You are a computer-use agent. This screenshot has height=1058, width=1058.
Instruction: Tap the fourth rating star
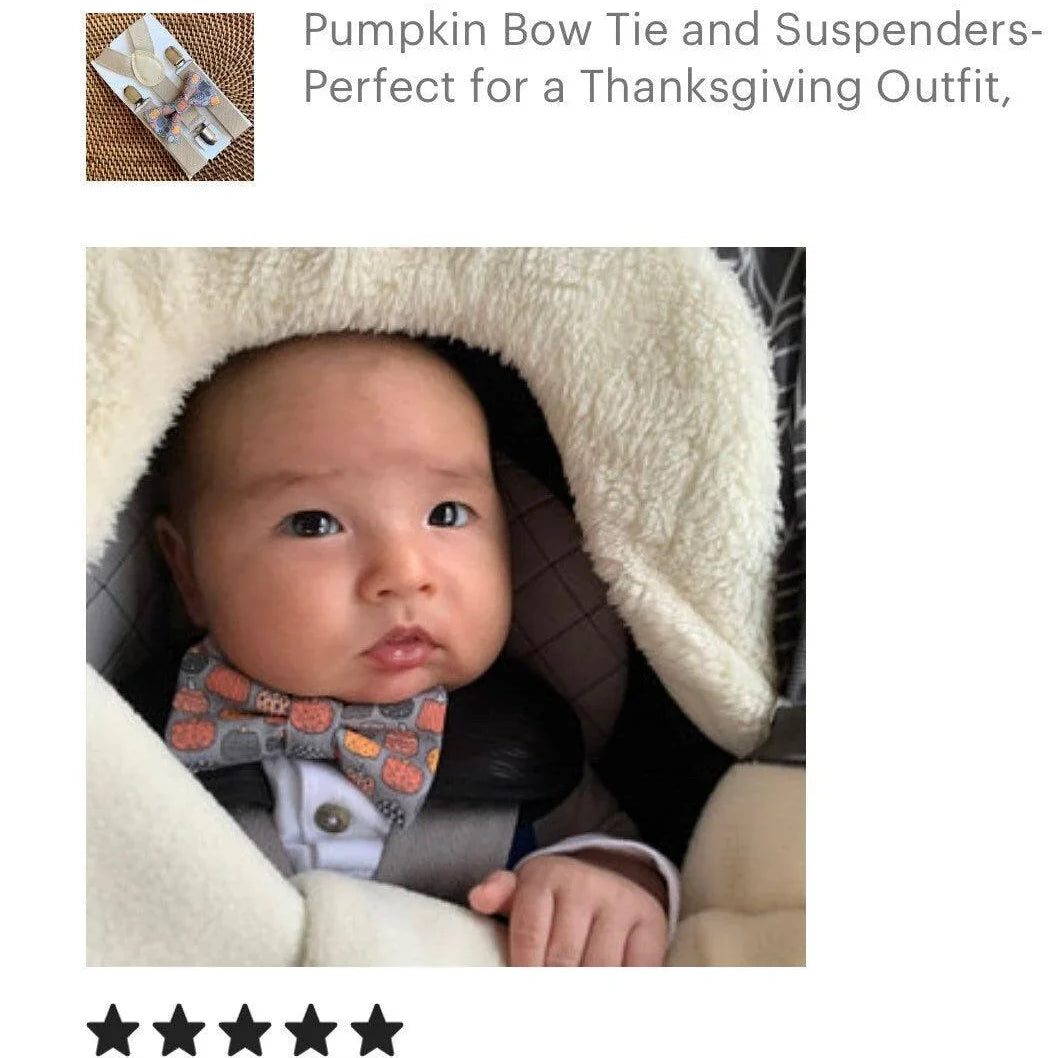point(311,1030)
